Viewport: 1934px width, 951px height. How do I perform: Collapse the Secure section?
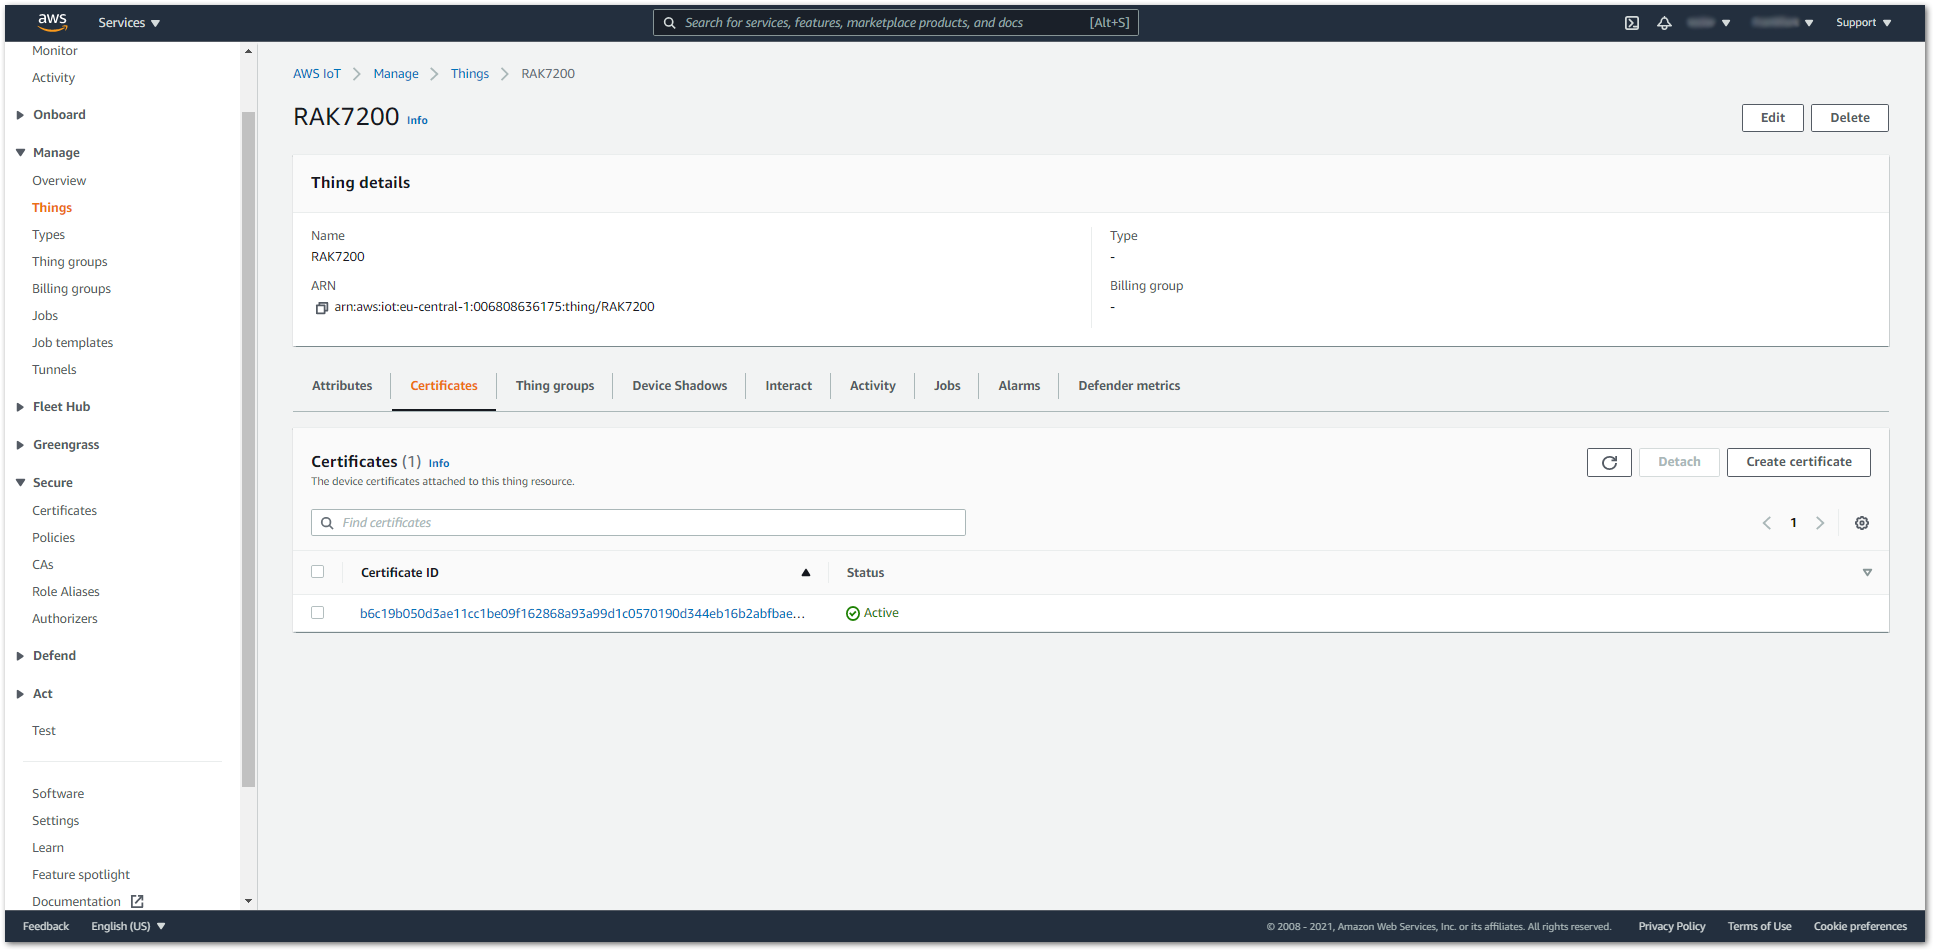21,481
